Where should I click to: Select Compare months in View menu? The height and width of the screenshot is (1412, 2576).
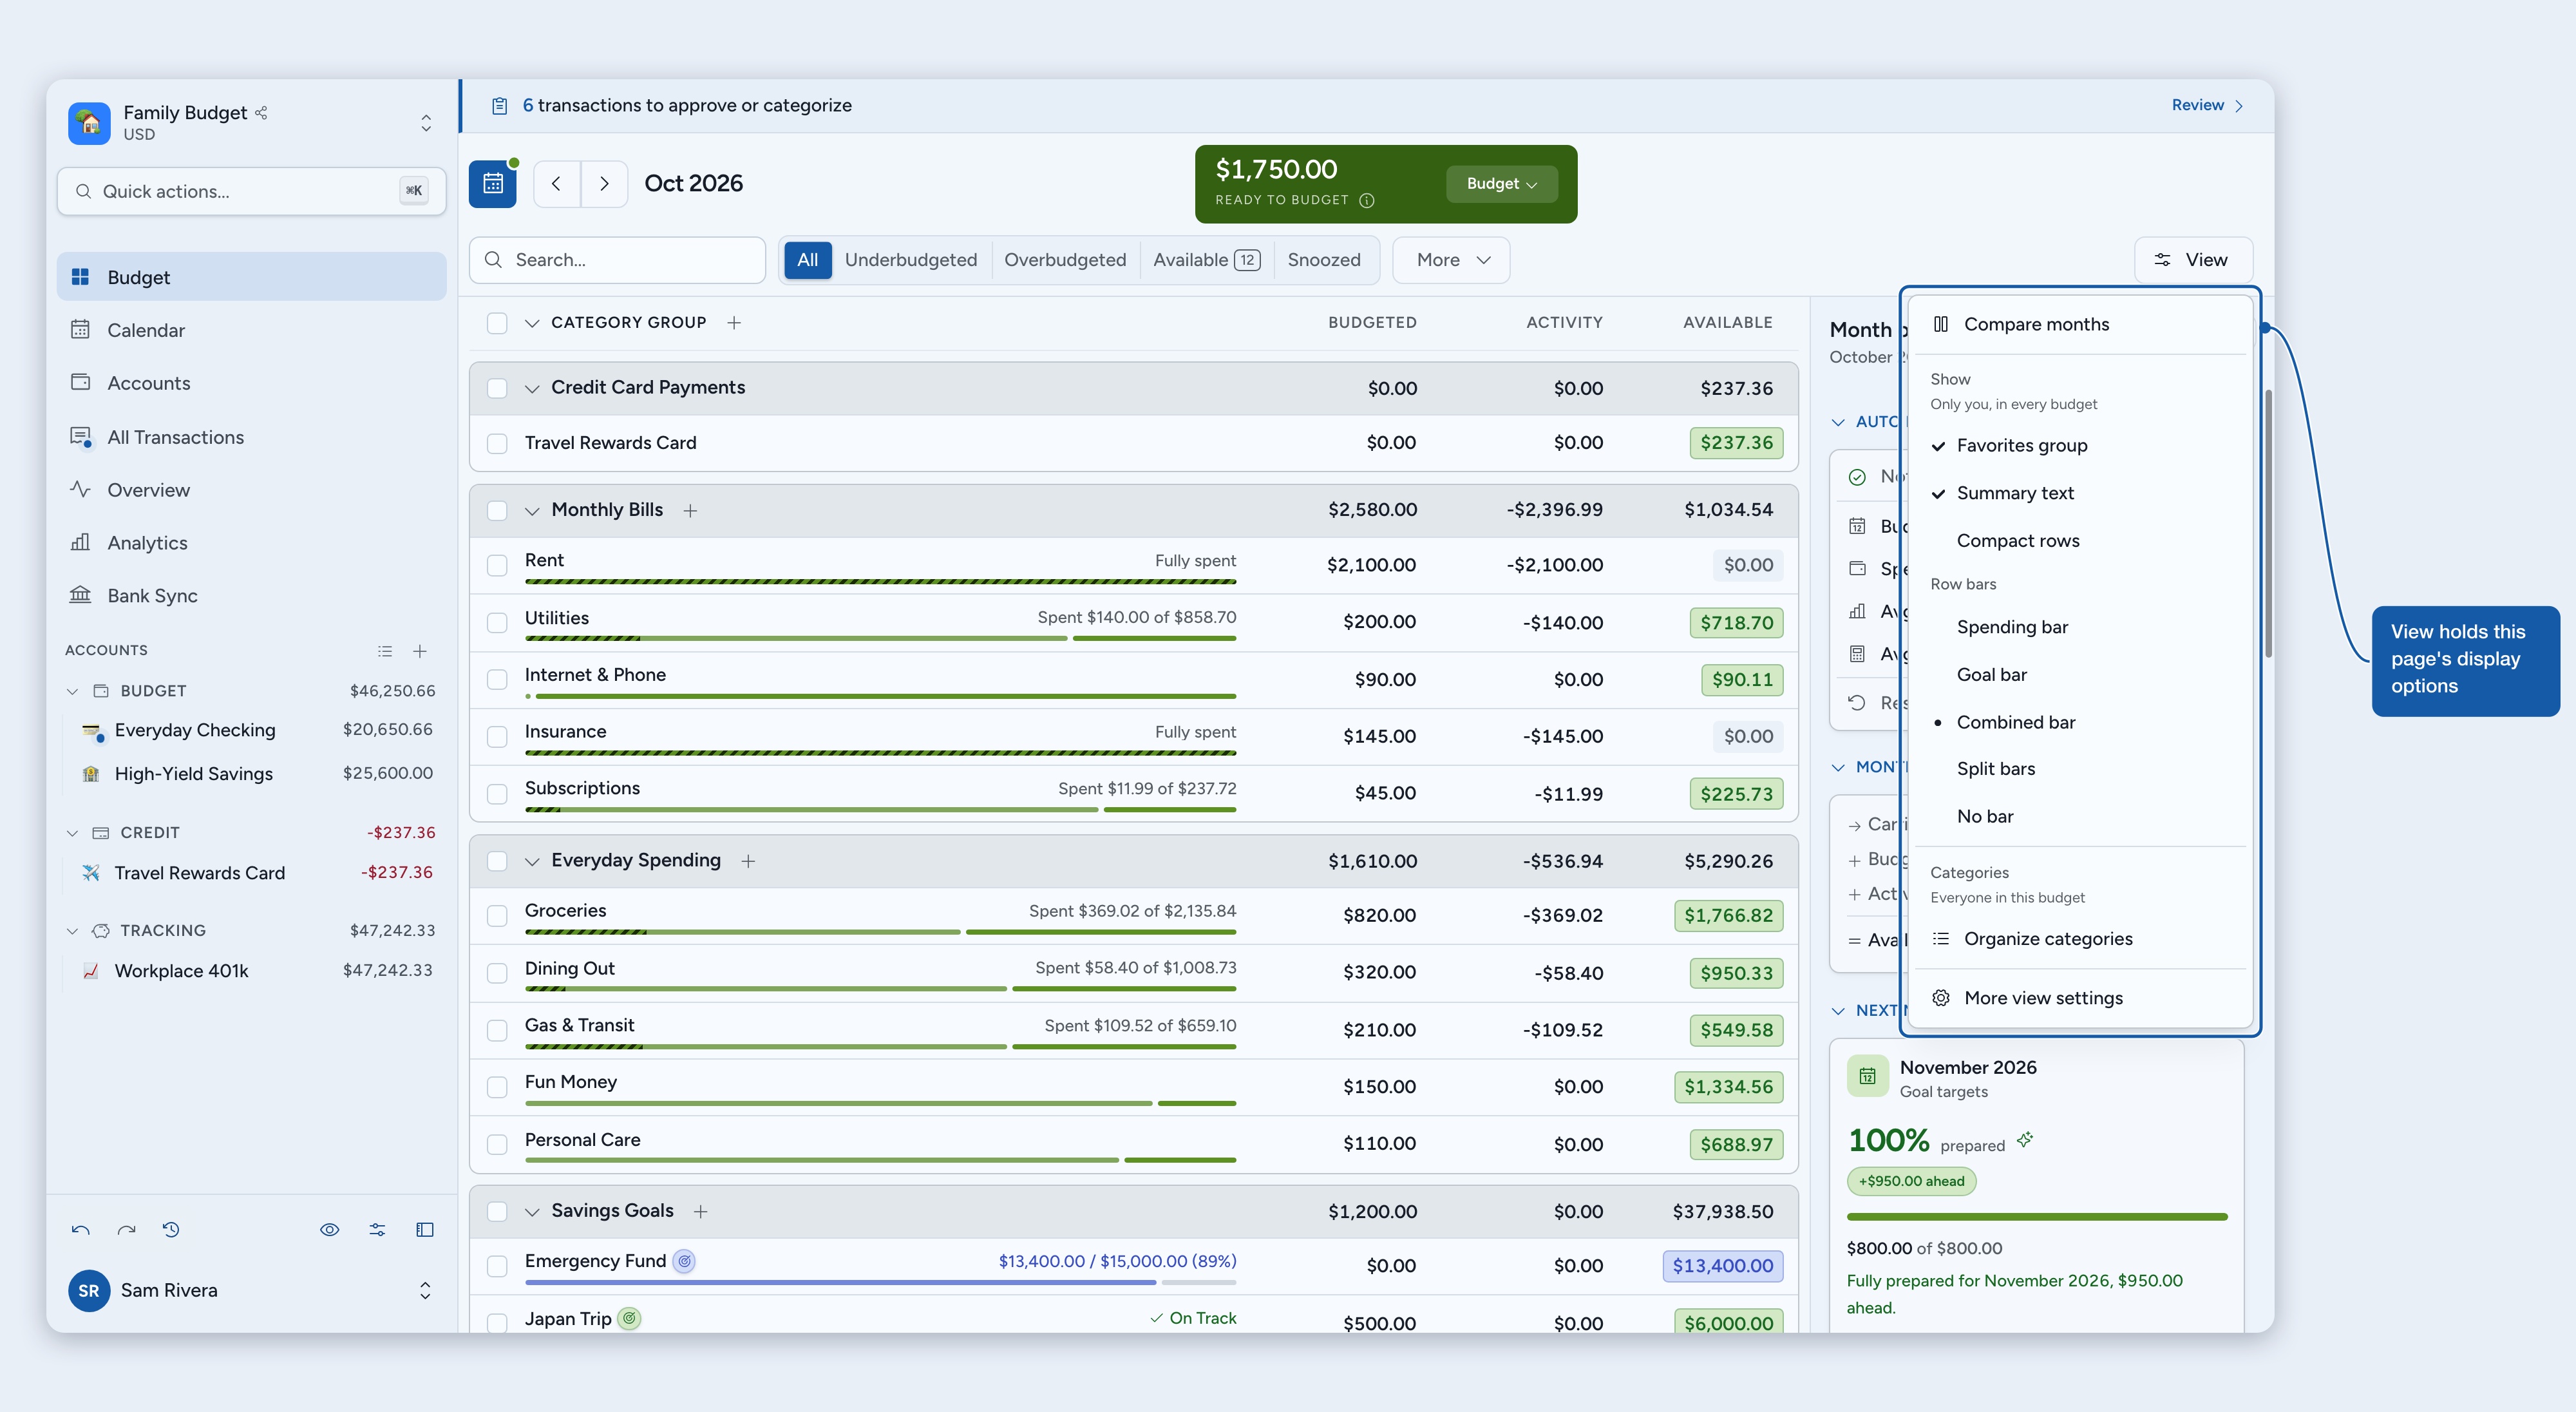point(2079,324)
